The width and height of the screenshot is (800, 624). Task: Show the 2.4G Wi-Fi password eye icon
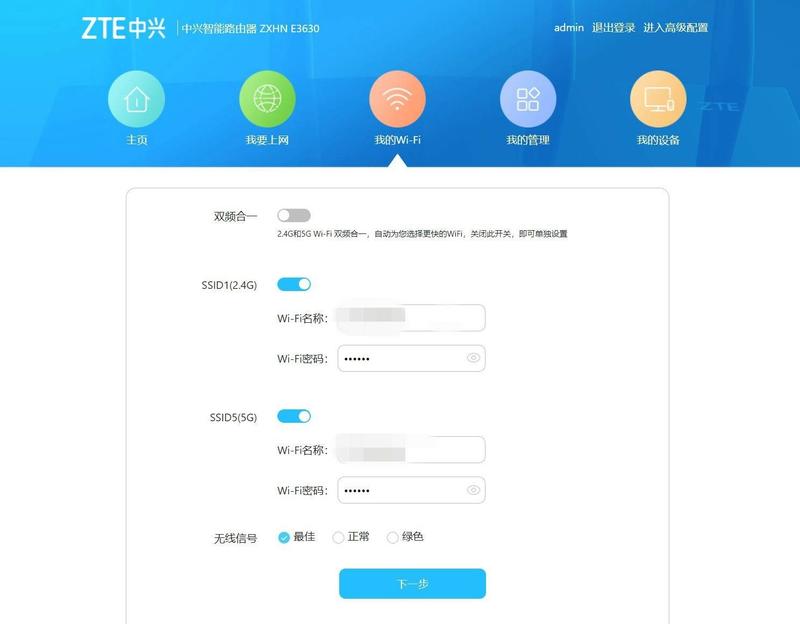tap(473, 358)
